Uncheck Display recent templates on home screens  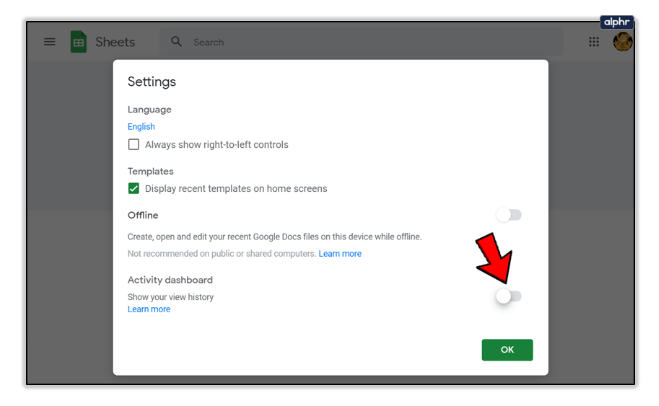pyautogui.click(x=134, y=188)
